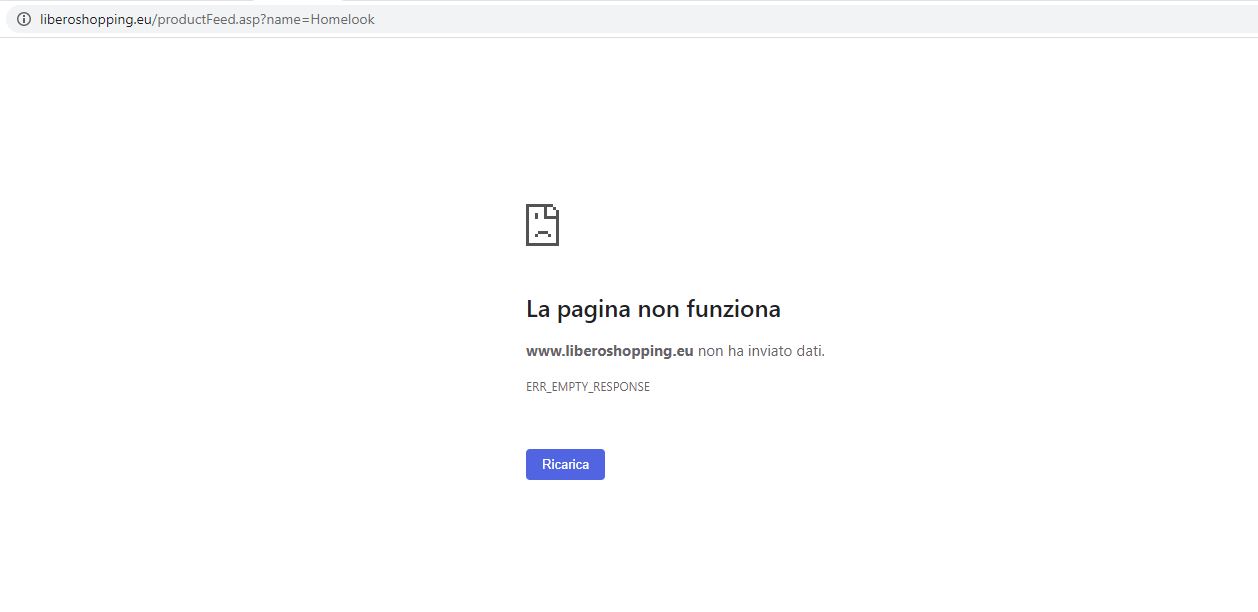This screenshot has width=1258, height=612.
Task: Click the "non ha inviato dati." message
Action: [762, 351]
